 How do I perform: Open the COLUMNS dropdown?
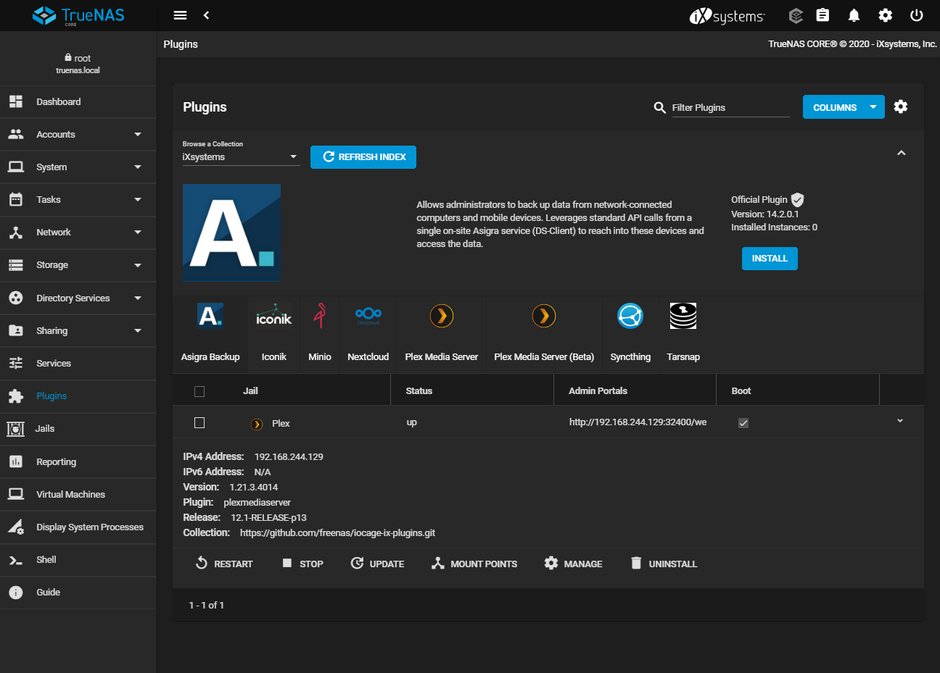click(843, 107)
